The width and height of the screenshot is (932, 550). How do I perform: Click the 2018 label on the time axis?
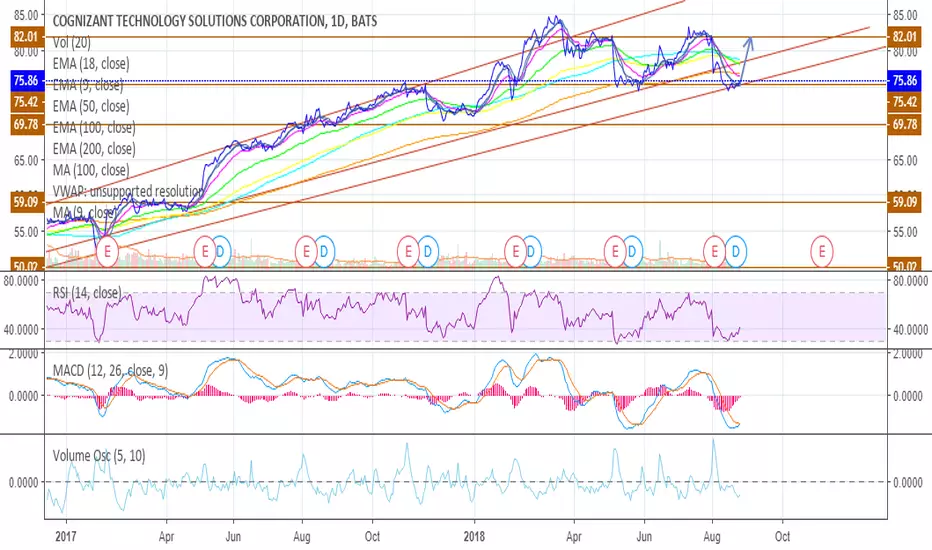(474, 536)
